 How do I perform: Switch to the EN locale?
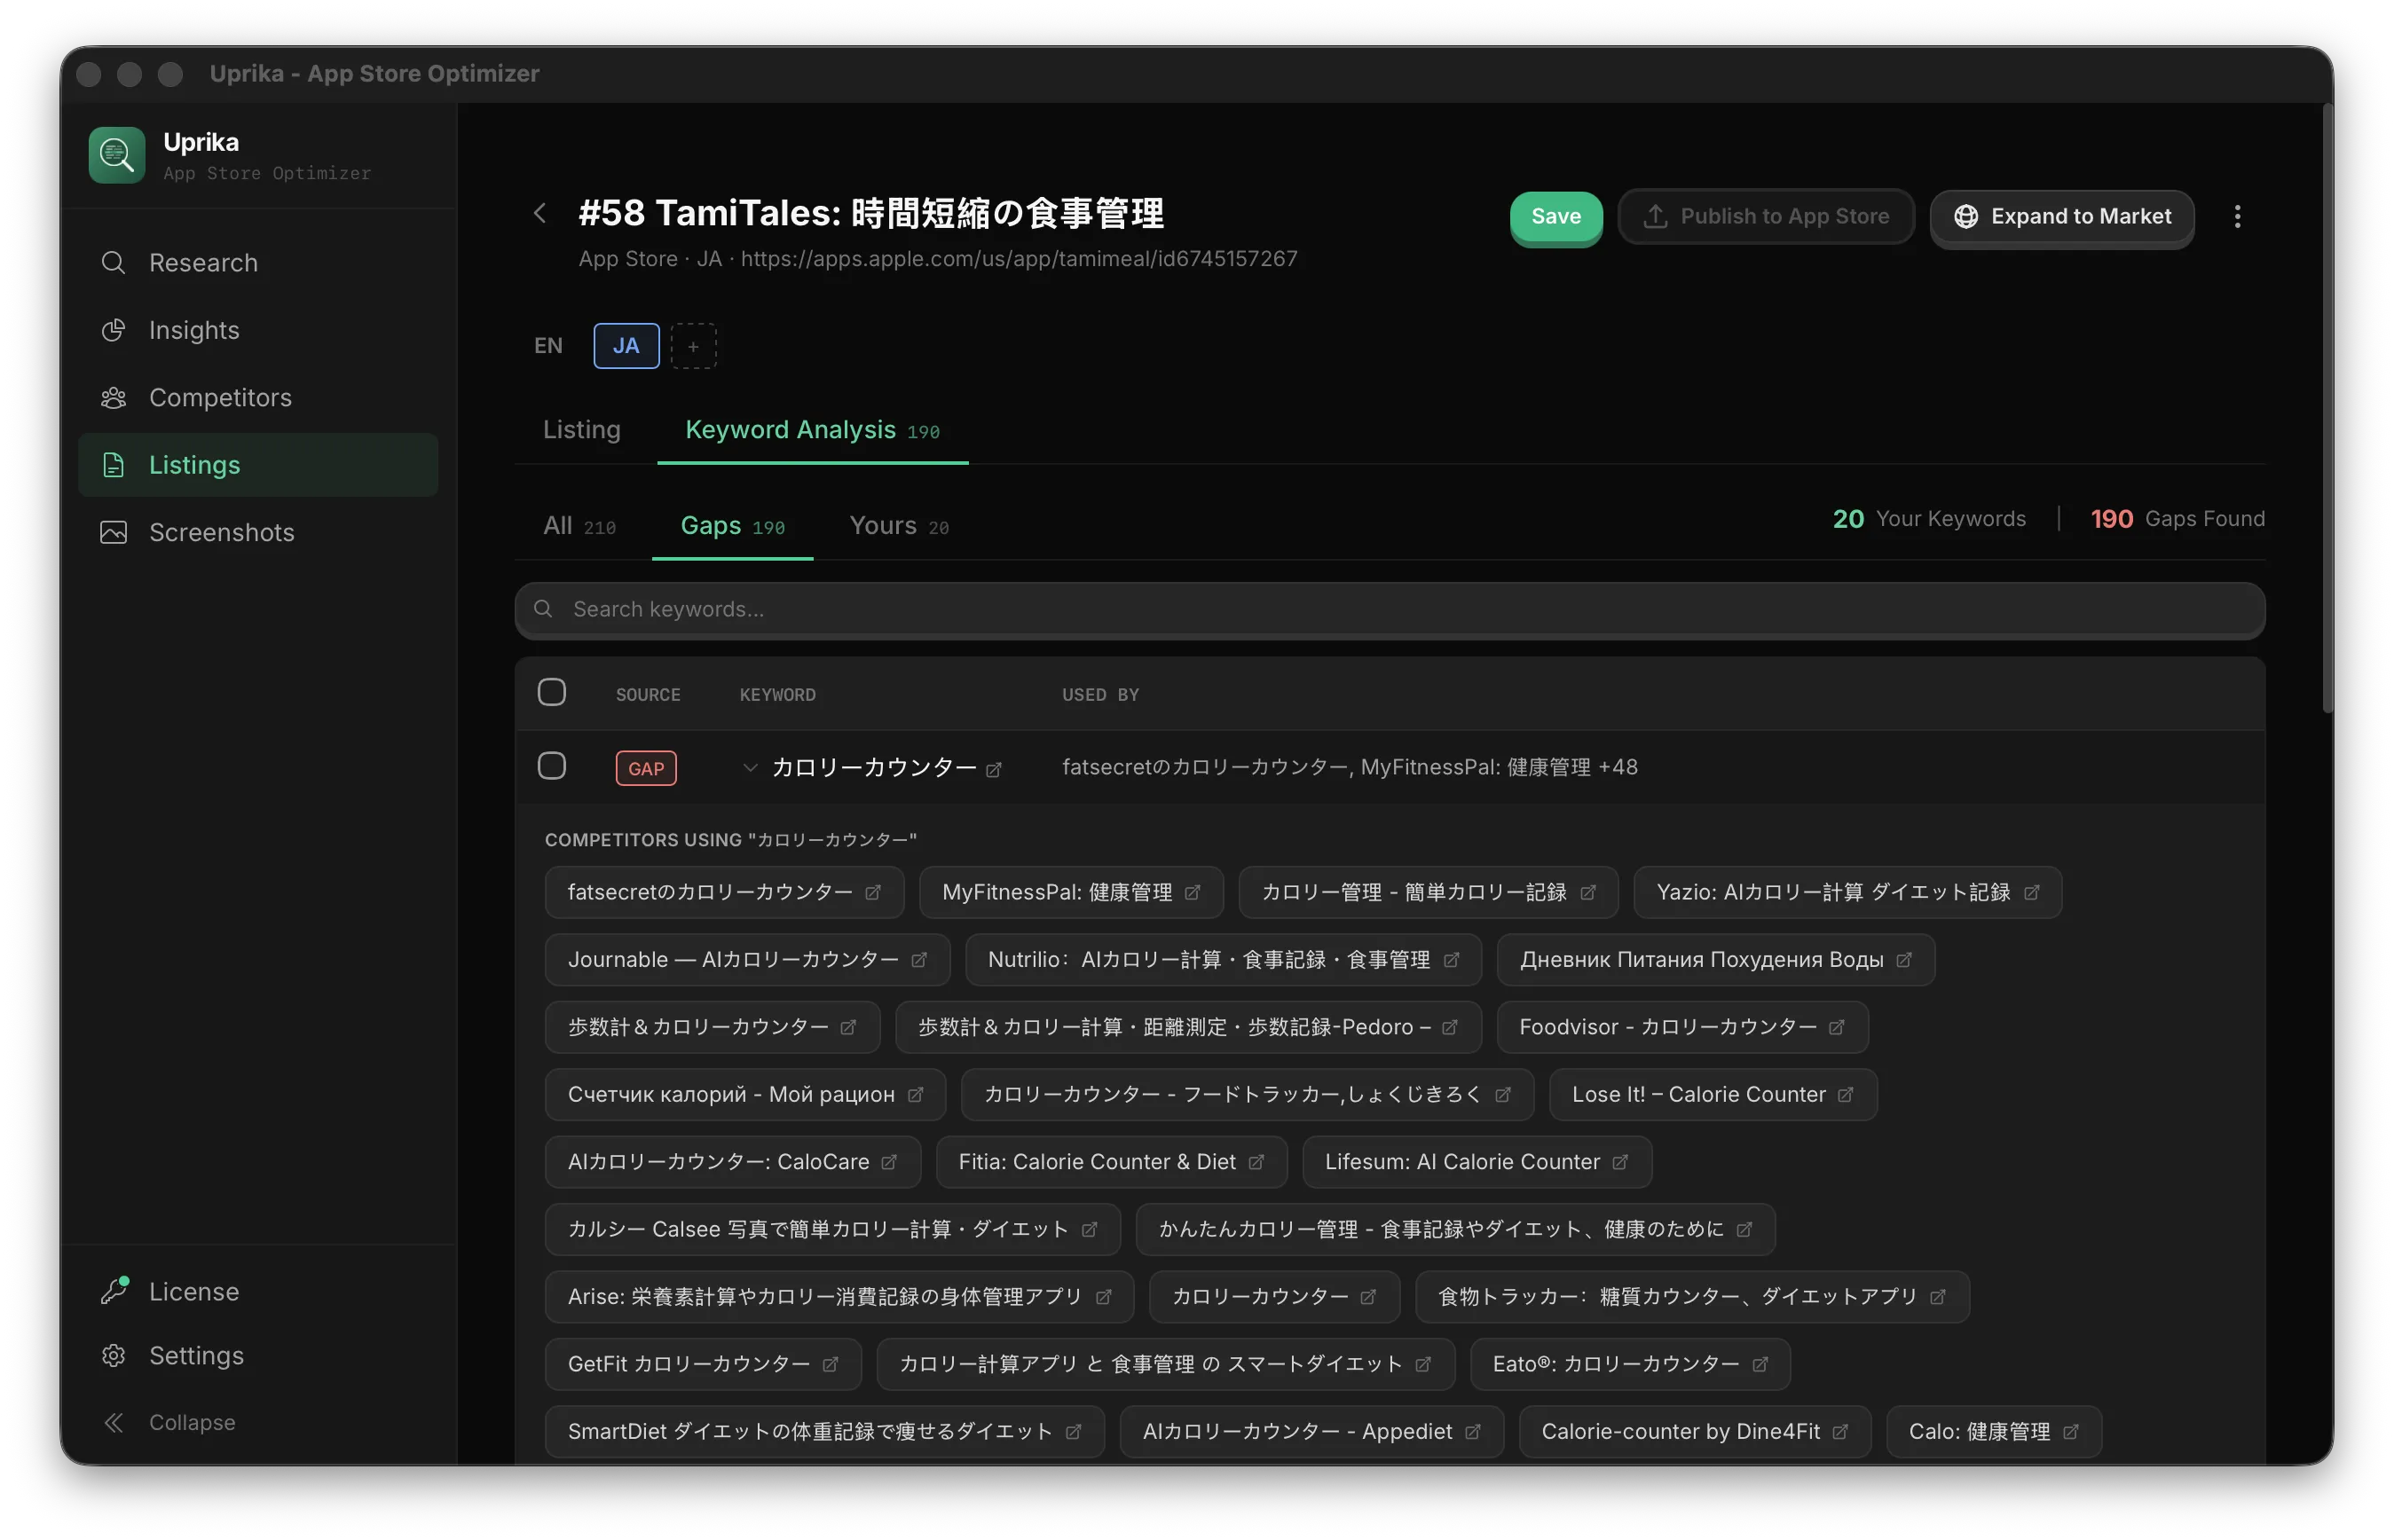coord(548,346)
